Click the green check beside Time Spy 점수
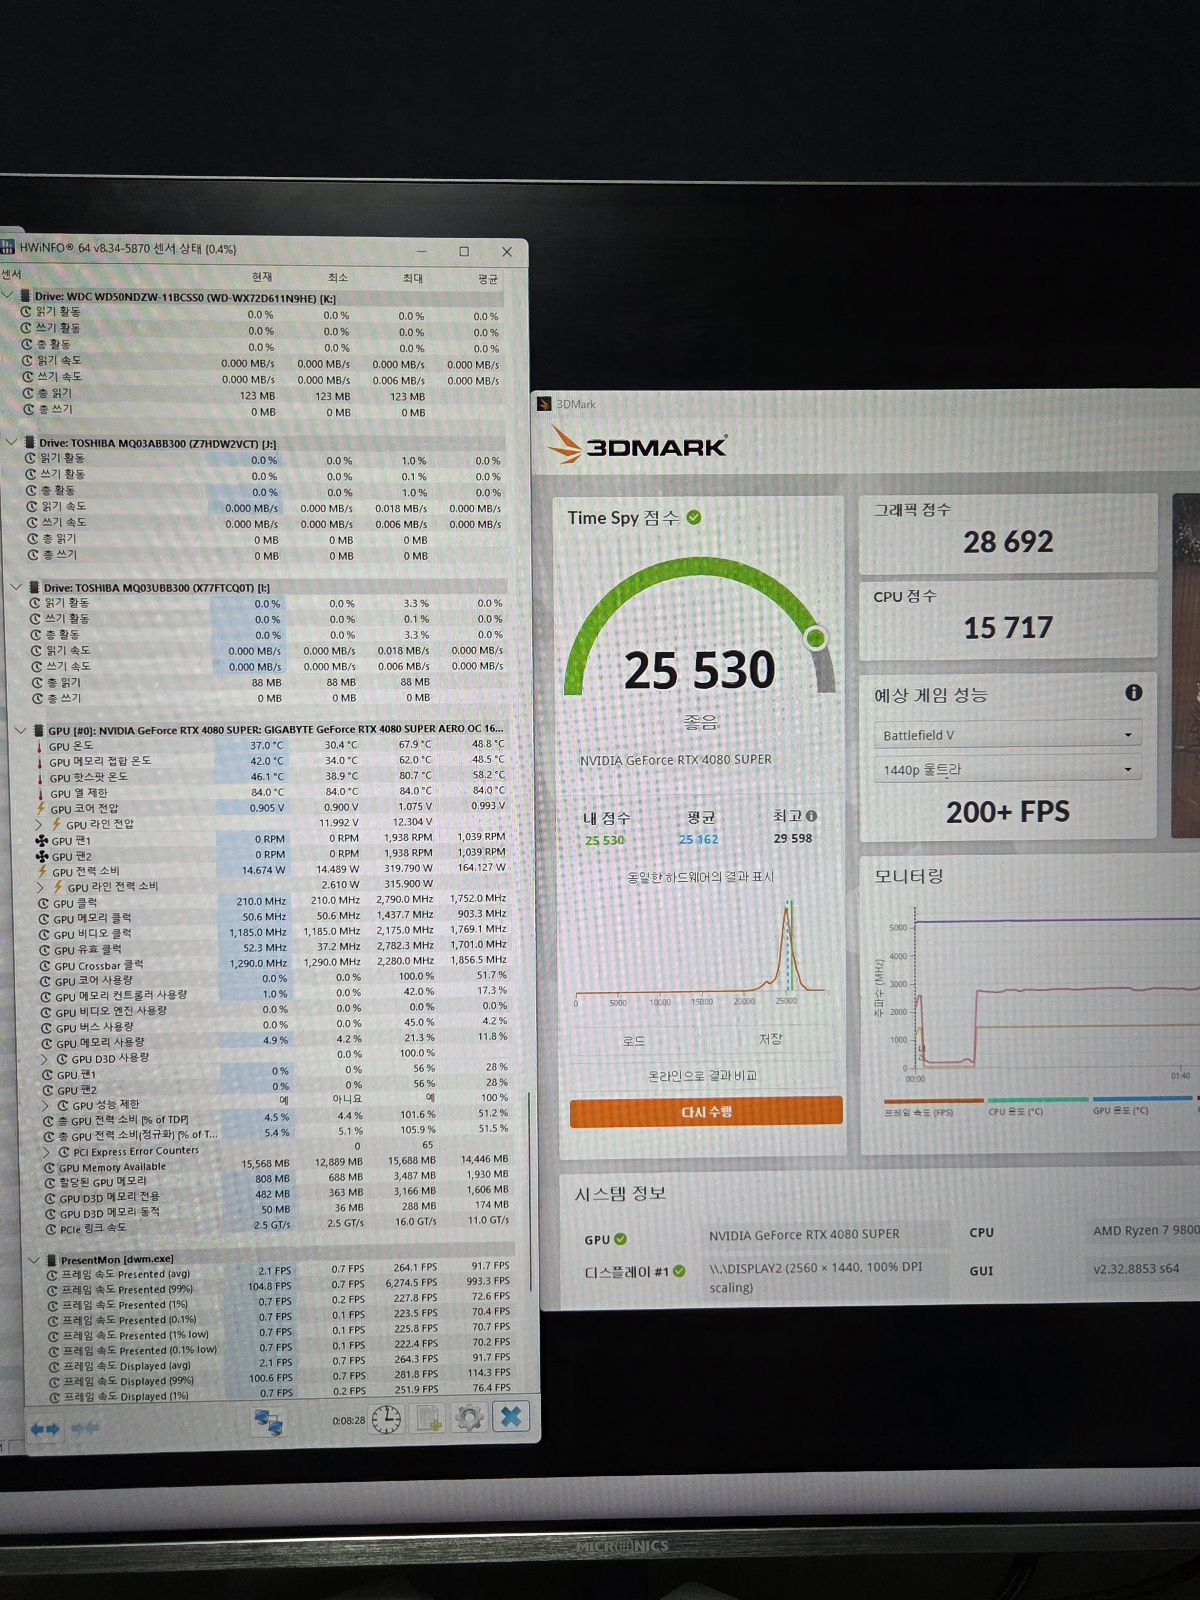The image size is (1200, 1600). click(694, 517)
